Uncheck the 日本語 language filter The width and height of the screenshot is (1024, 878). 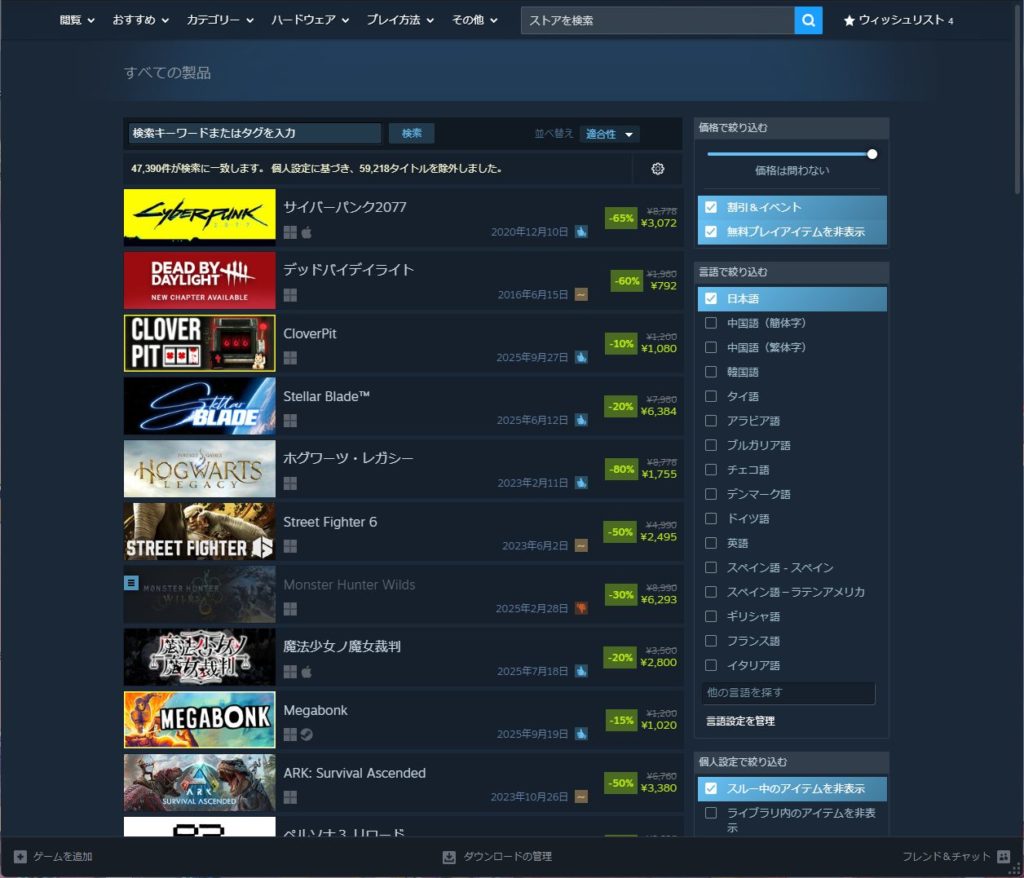point(711,299)
